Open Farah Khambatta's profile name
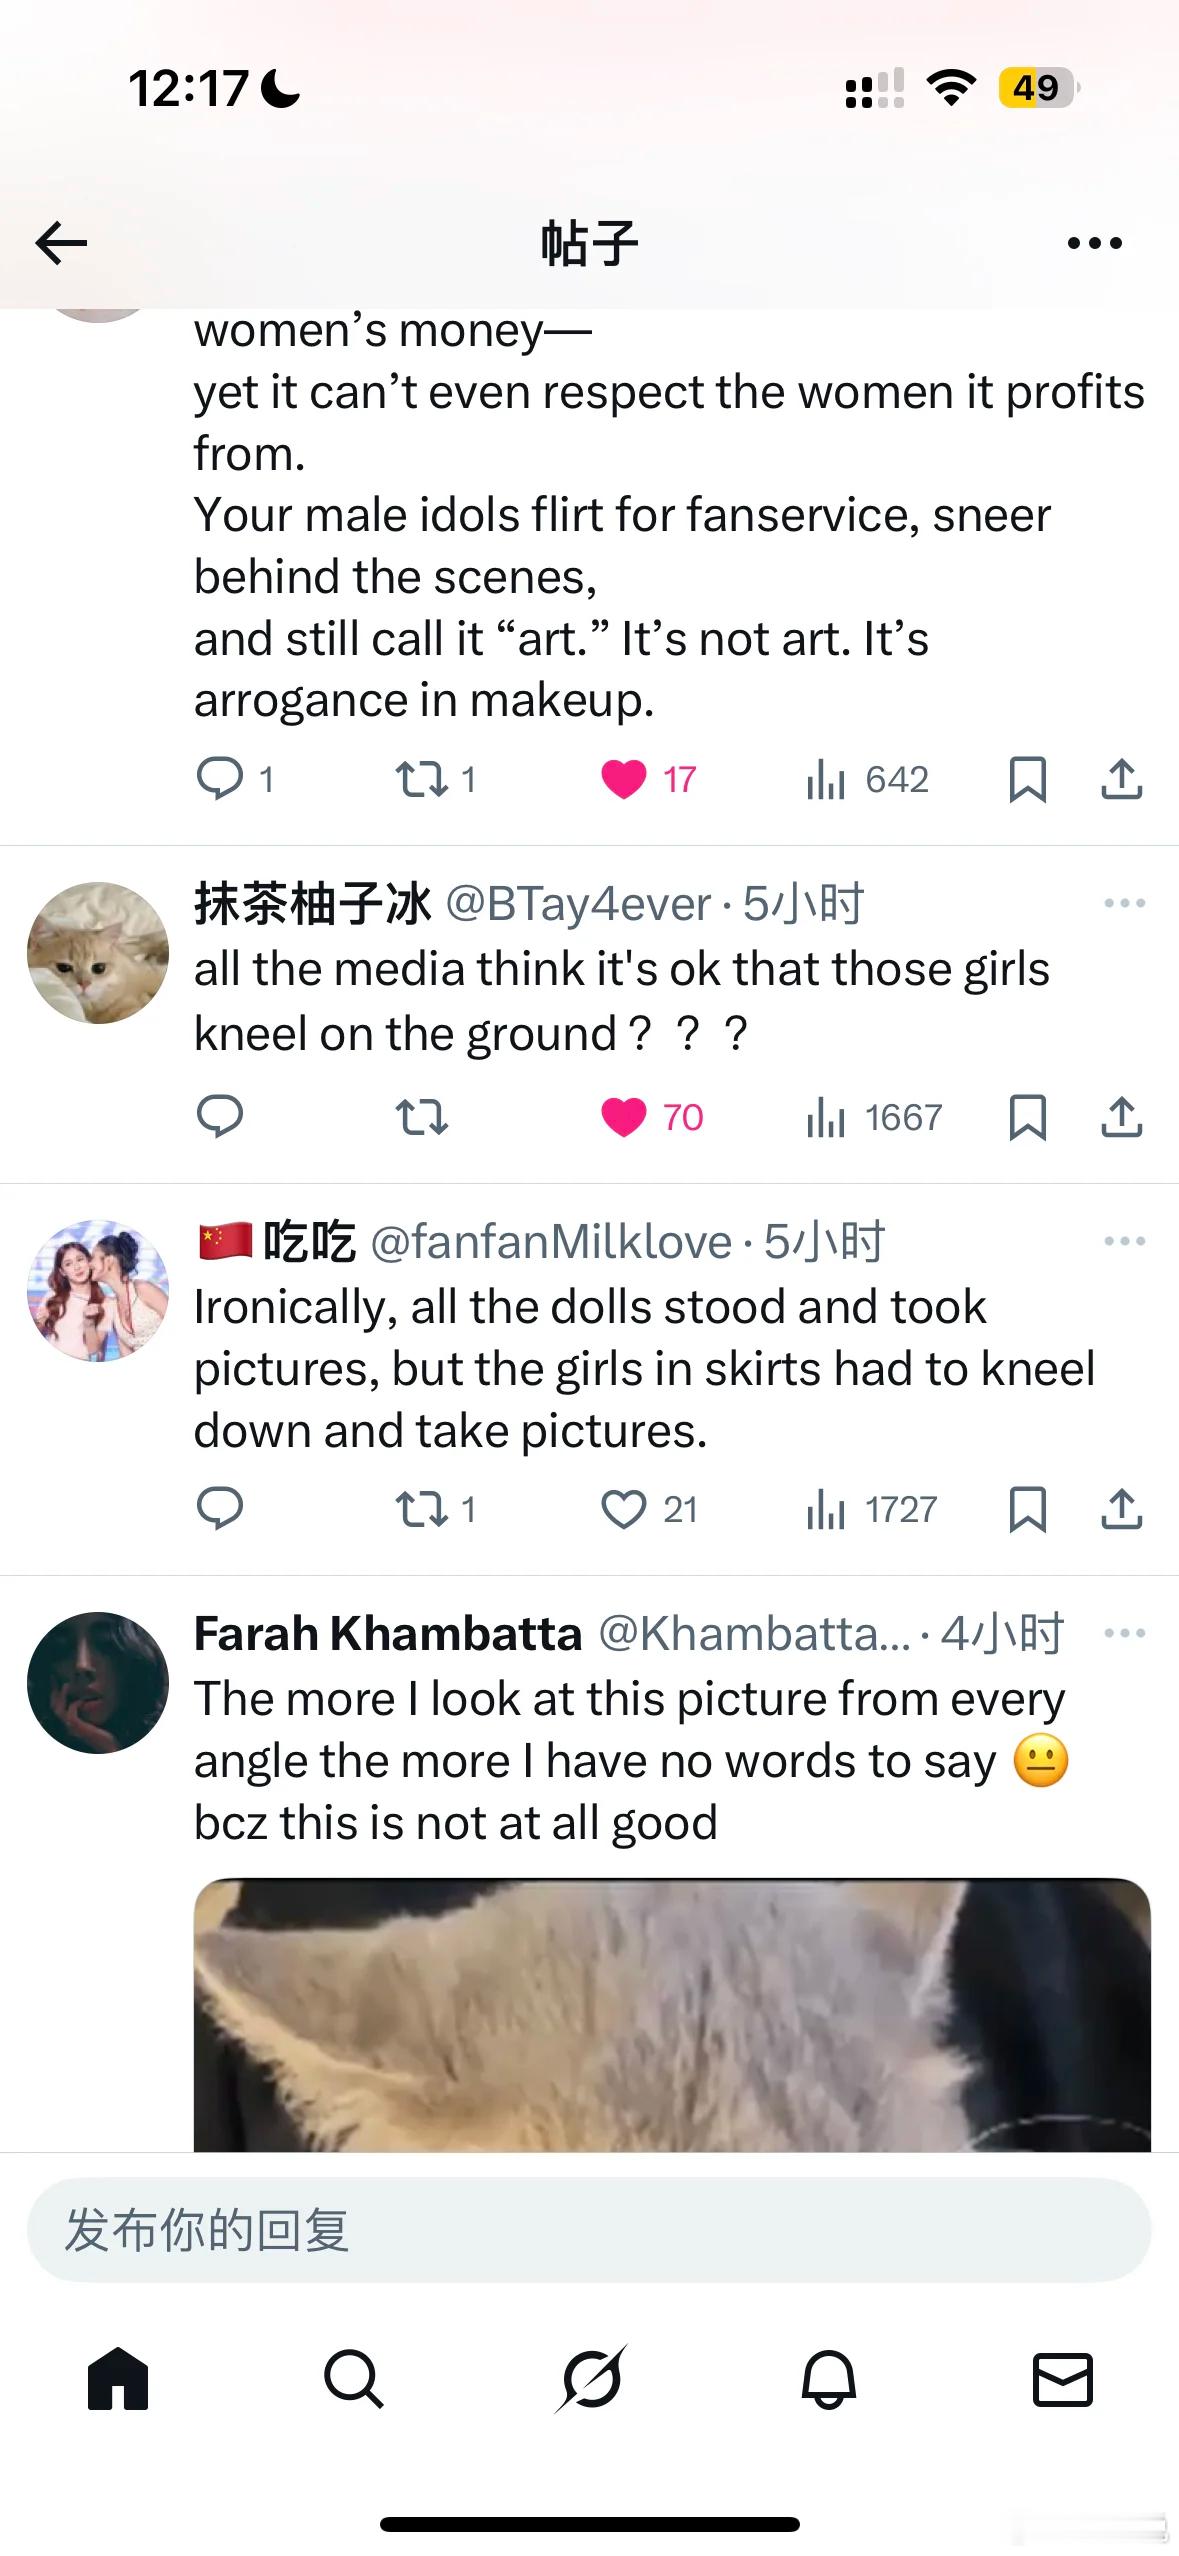1179x2556 pixels. point(388,1633)
